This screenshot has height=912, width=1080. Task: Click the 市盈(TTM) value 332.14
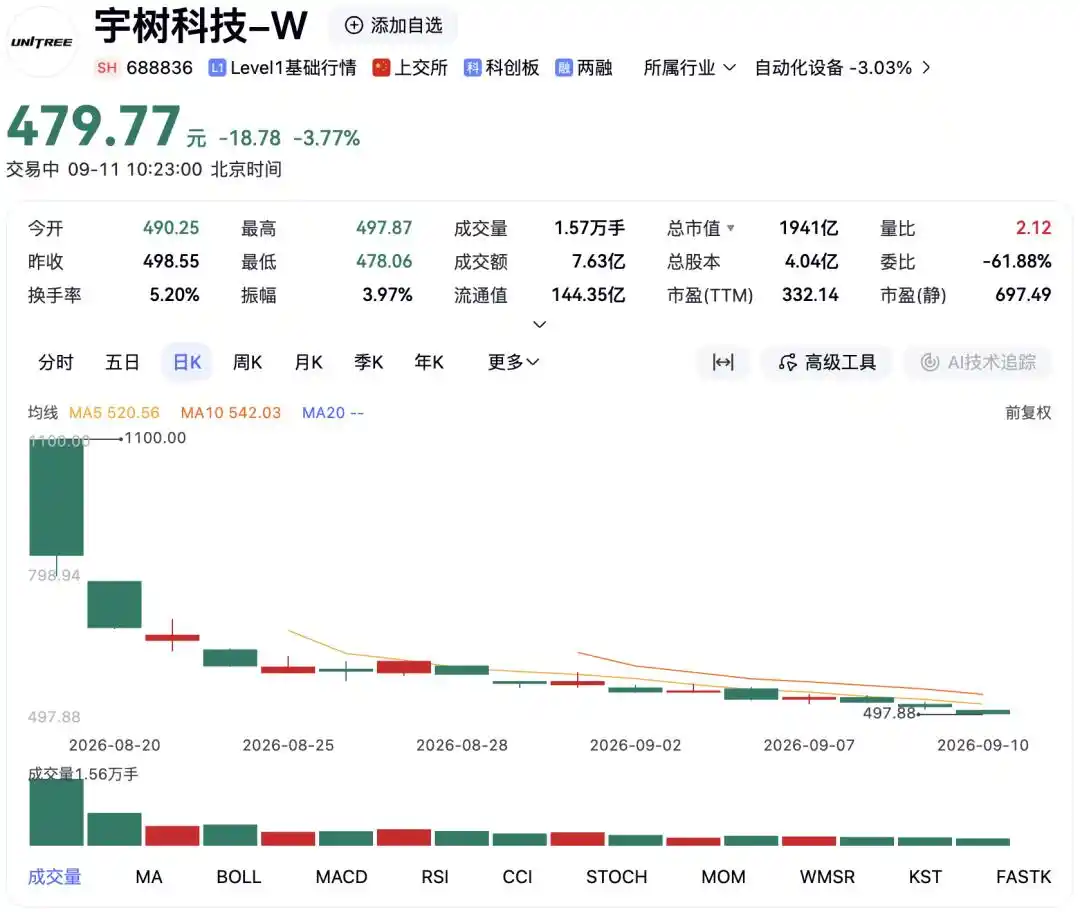click(x=810, y=296)
